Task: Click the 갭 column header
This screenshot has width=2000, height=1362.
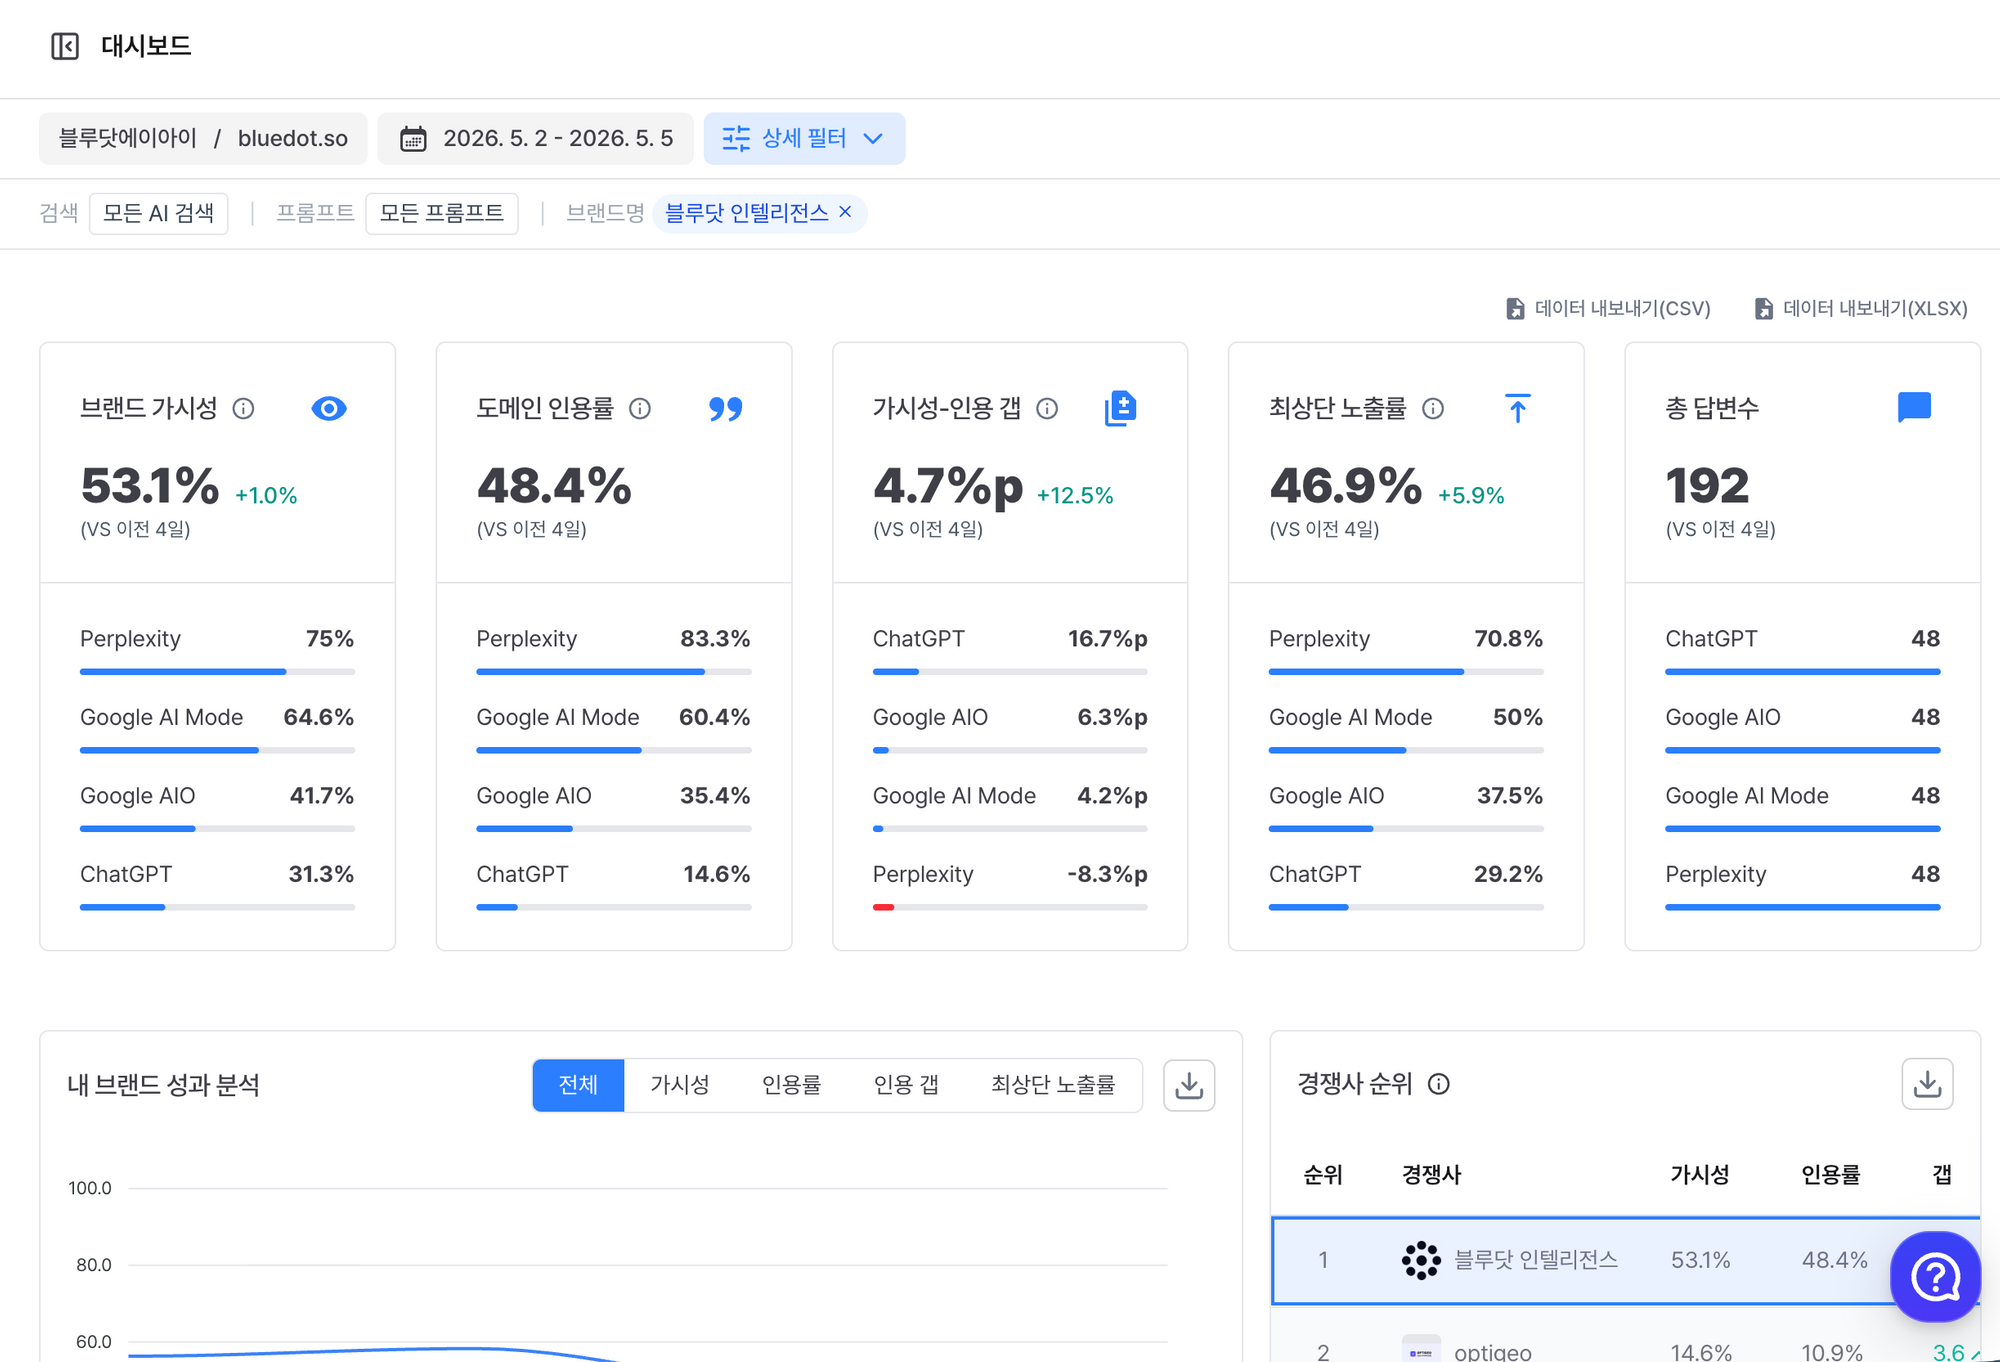Action: [x=1941, y=1174]
